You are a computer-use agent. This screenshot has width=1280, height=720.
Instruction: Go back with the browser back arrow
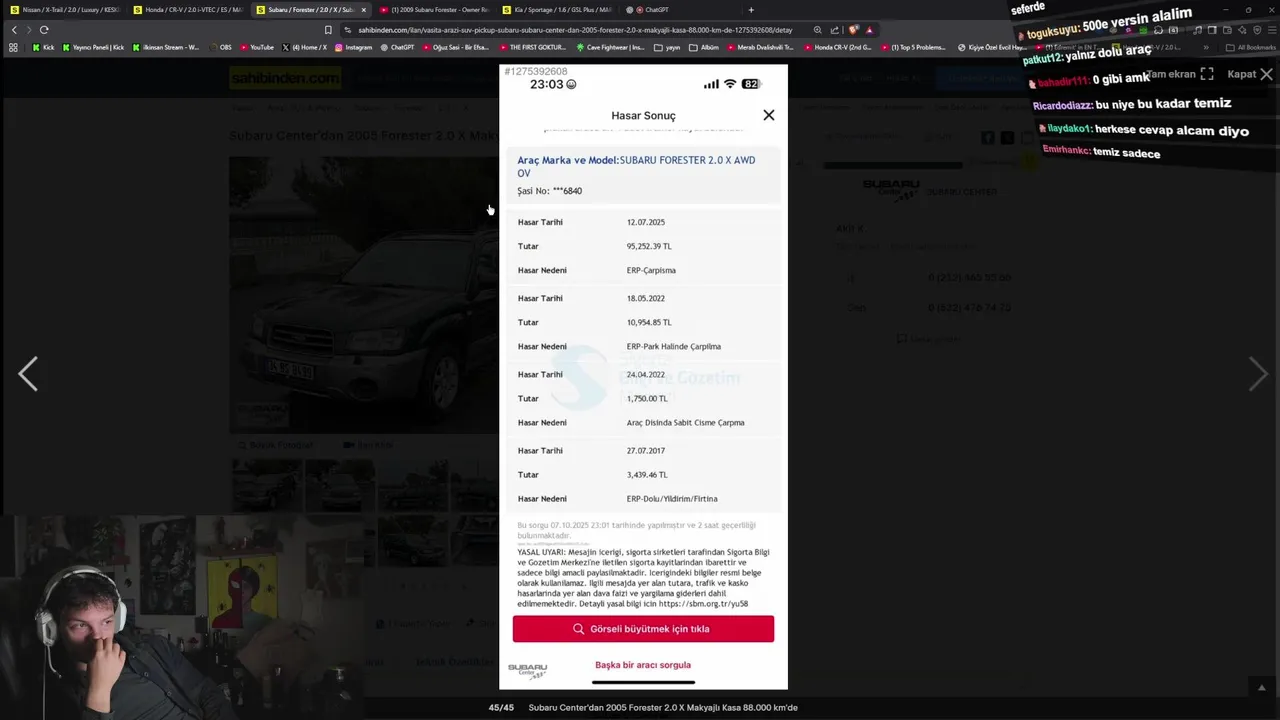click(x=14, y=30)
